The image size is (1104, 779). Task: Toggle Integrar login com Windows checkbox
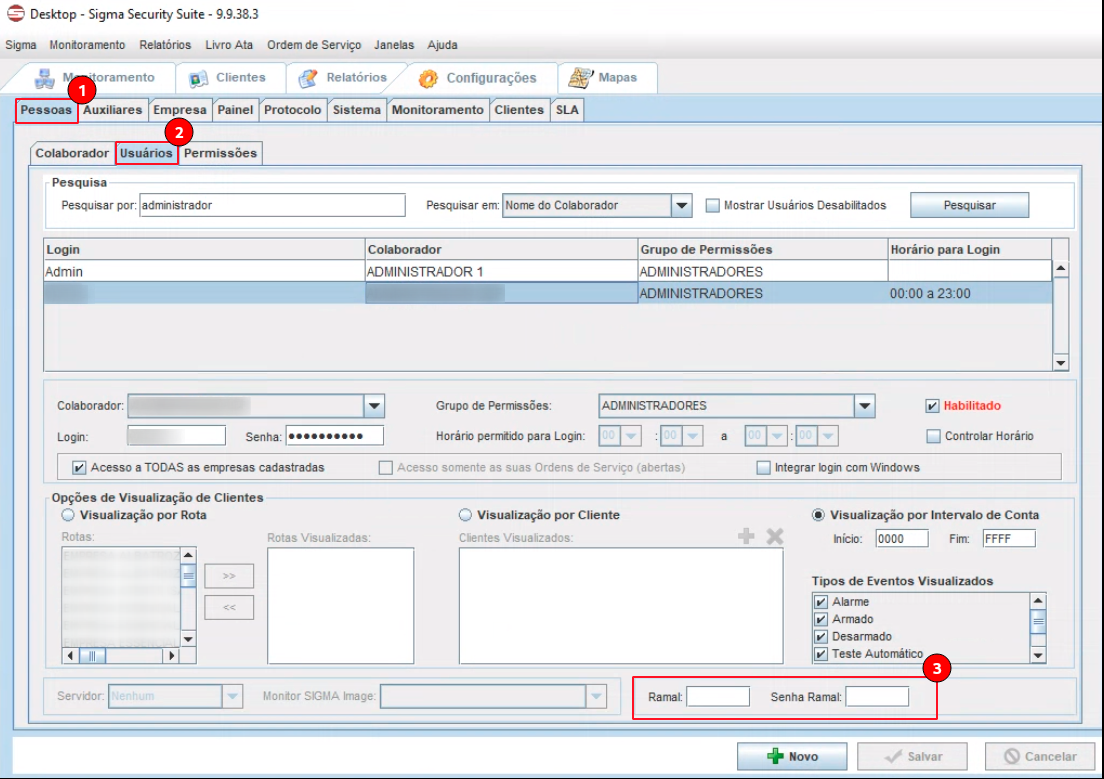point(763,467)
